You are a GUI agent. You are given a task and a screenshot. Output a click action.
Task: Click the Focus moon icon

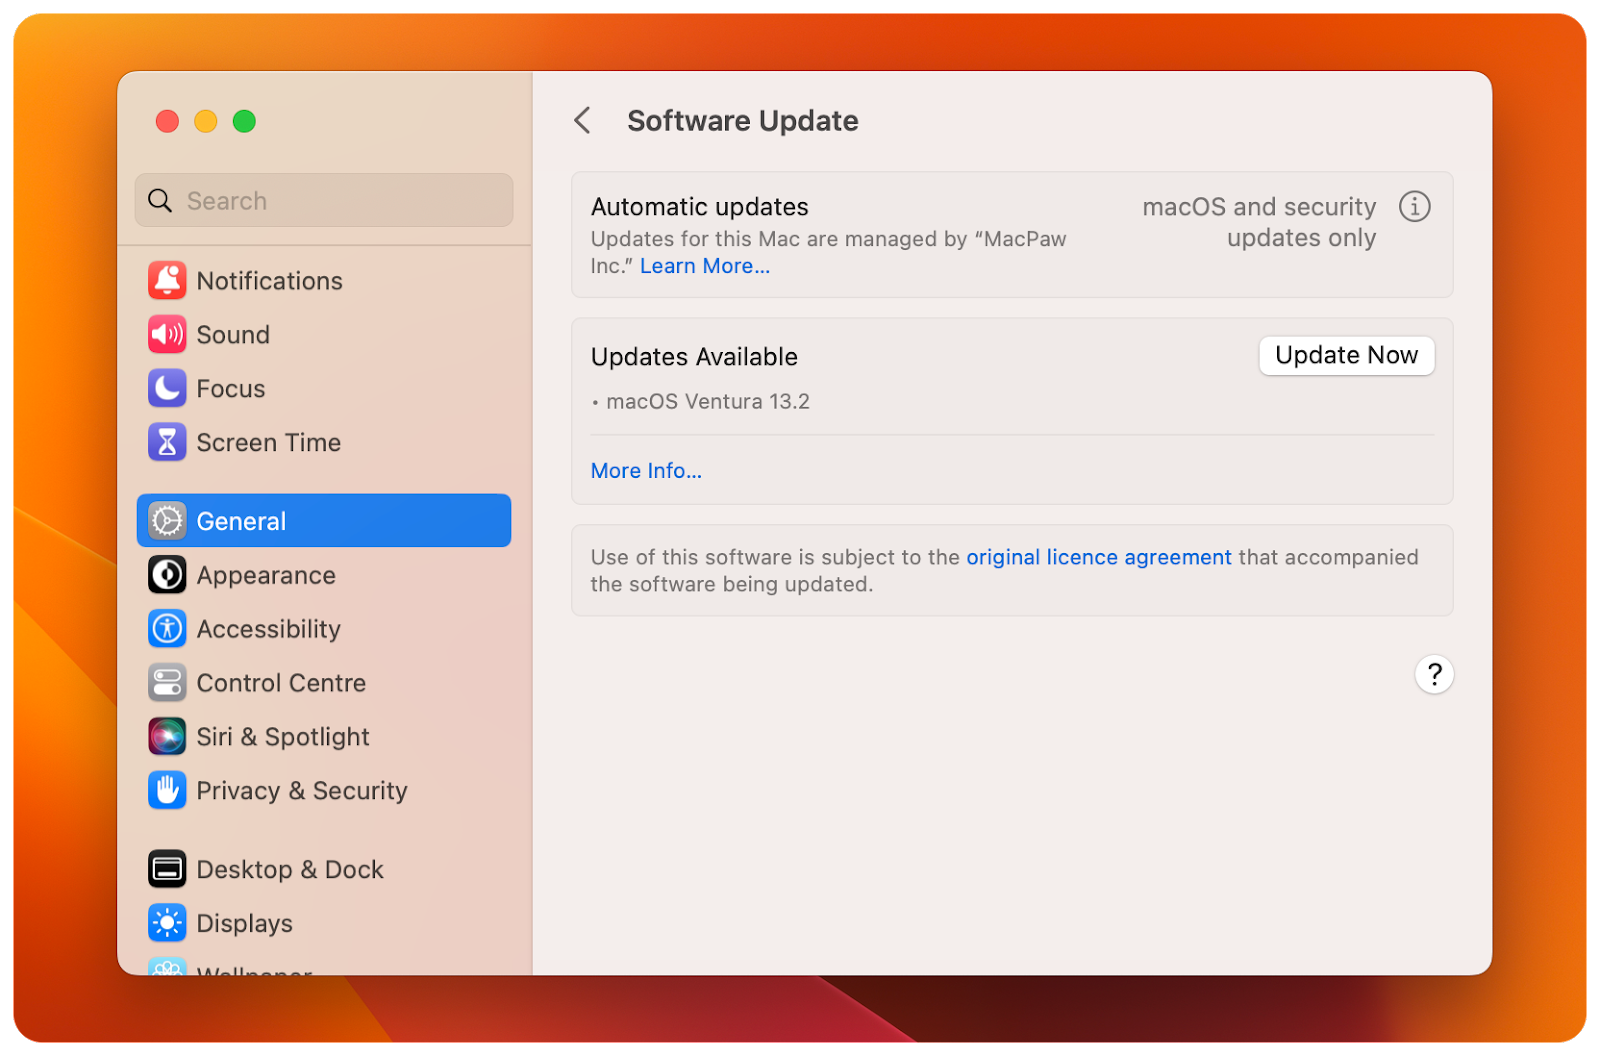coord(167,389)
